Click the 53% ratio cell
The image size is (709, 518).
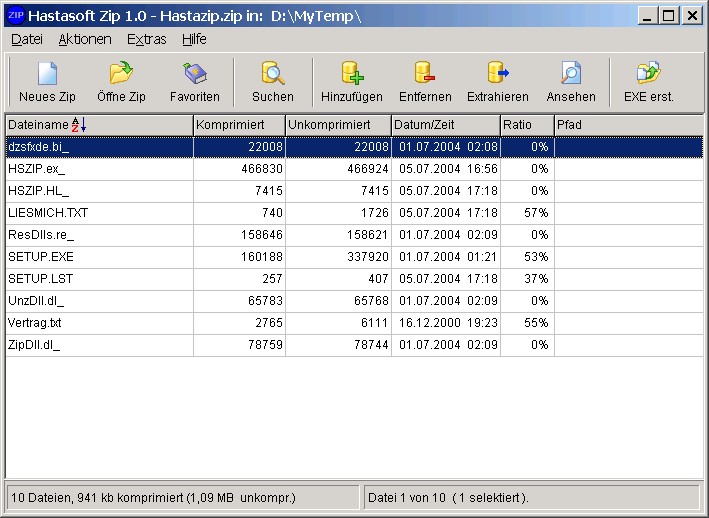point(536,257)
